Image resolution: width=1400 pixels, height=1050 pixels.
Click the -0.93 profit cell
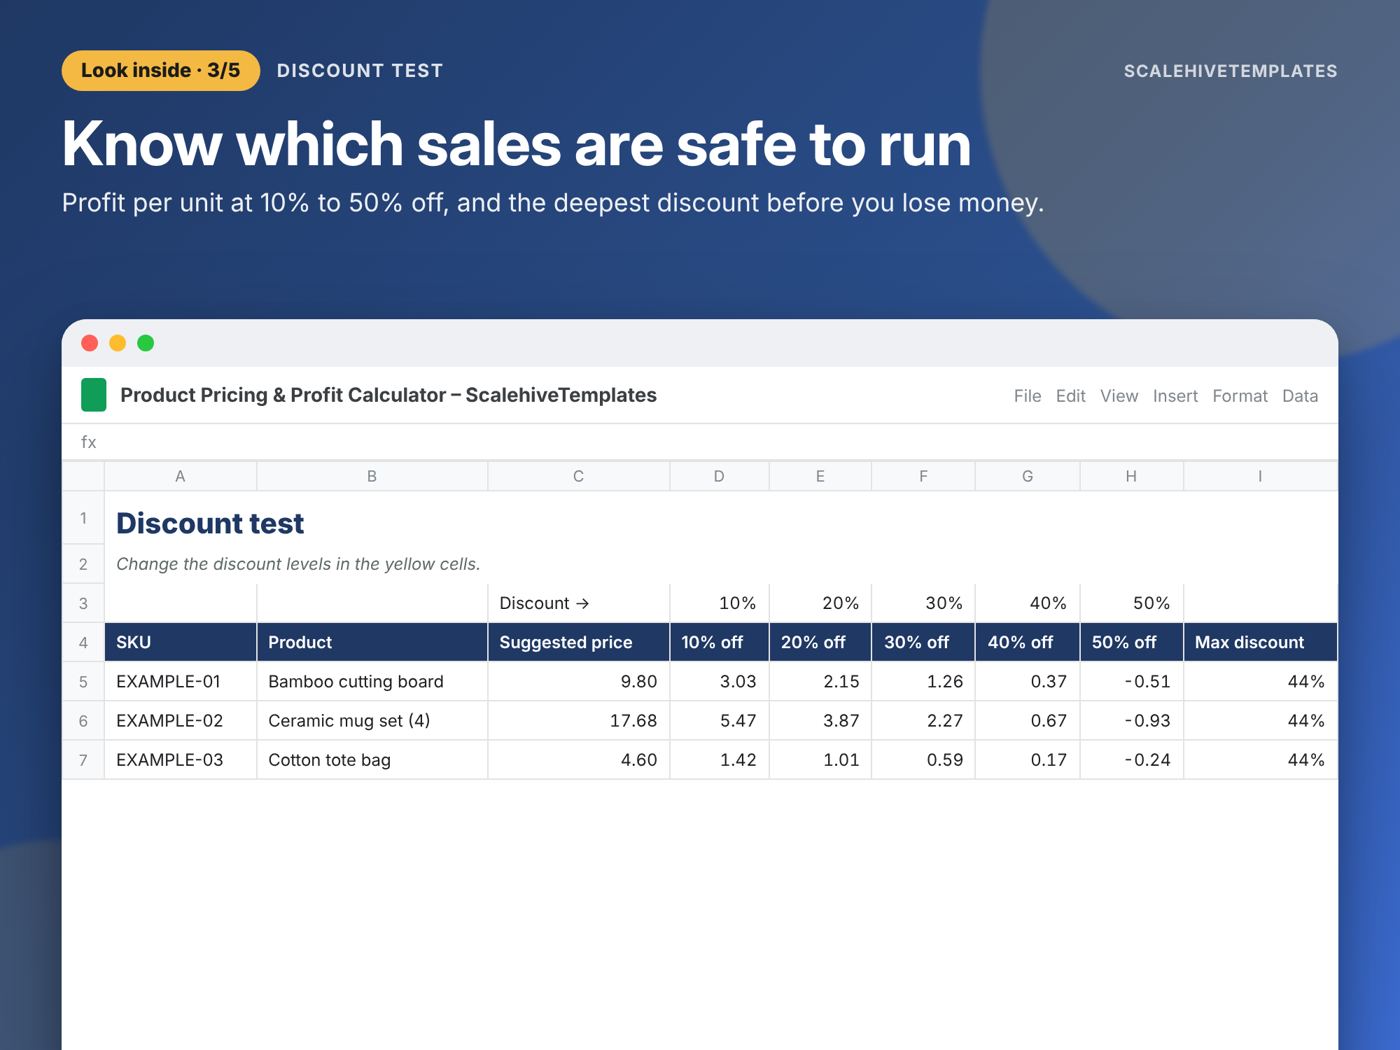pos(1131,720)
